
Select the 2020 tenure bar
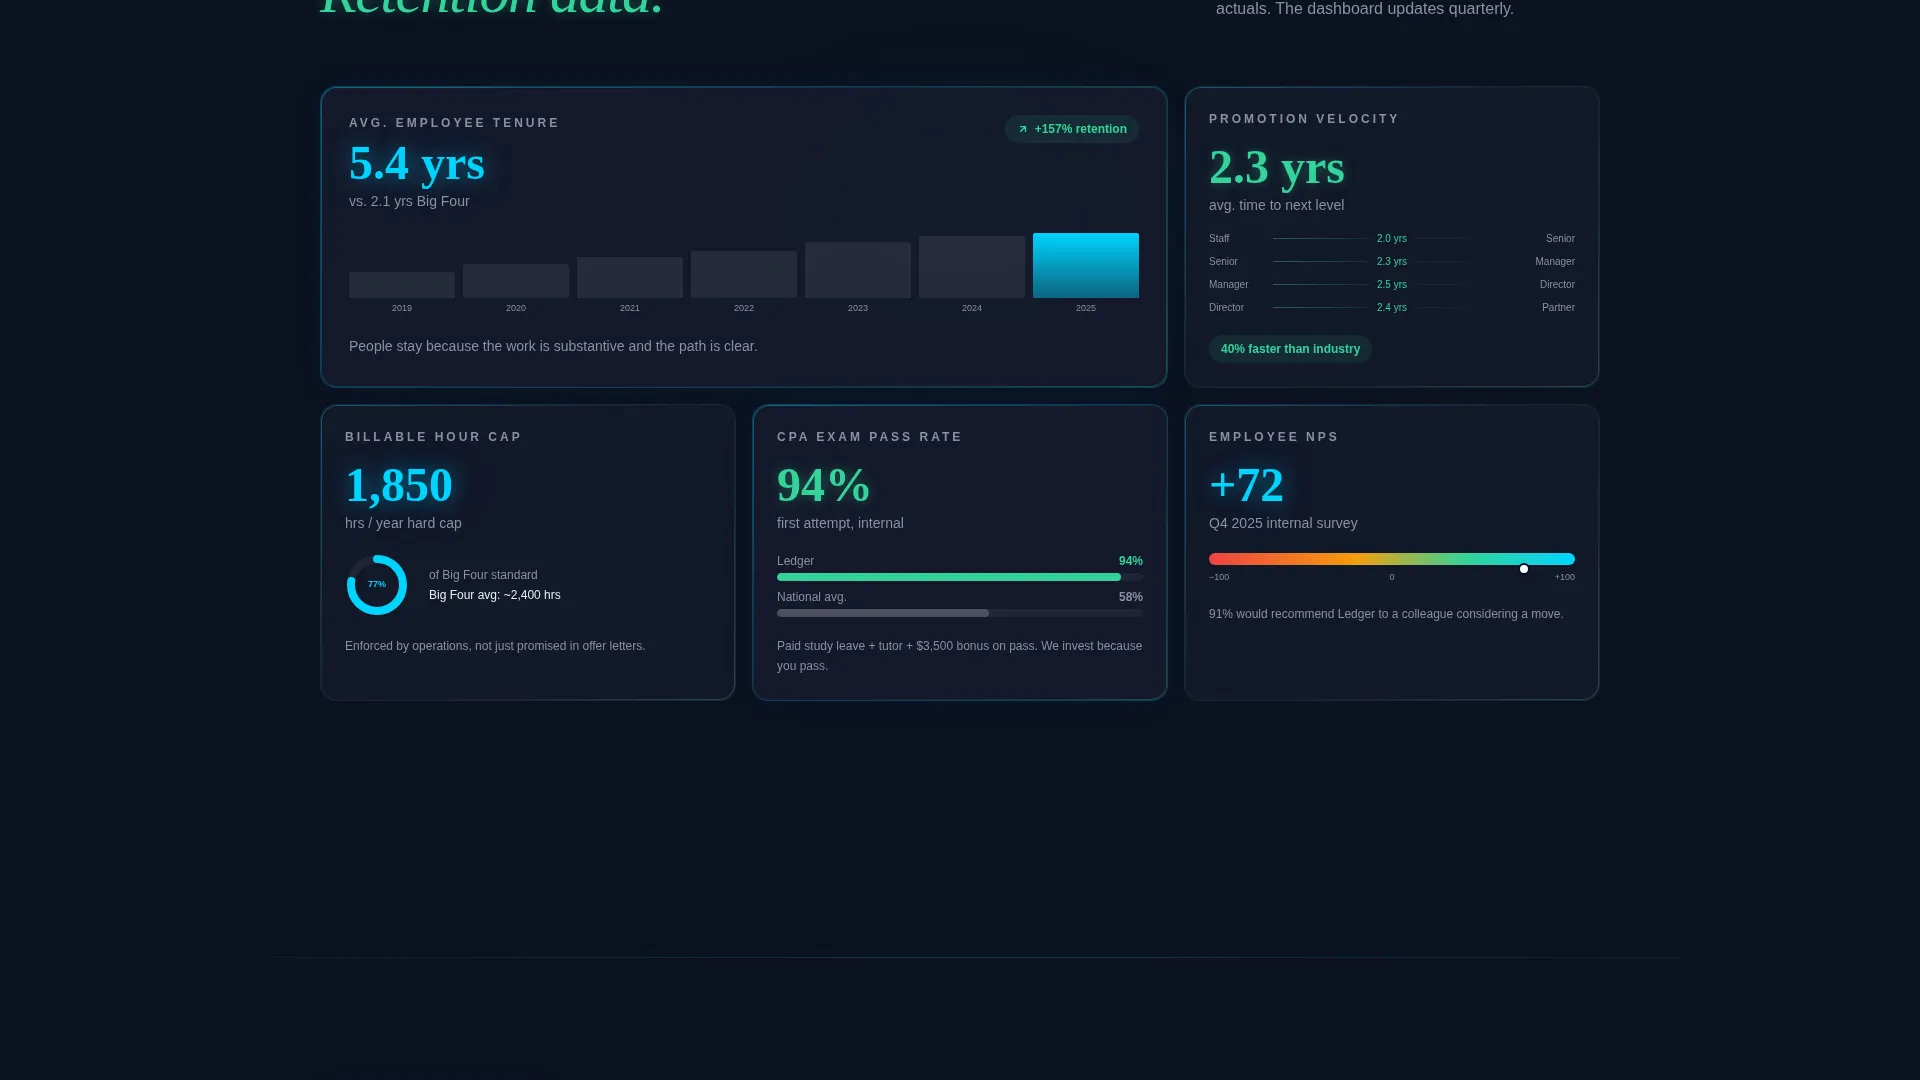(516, 281)
